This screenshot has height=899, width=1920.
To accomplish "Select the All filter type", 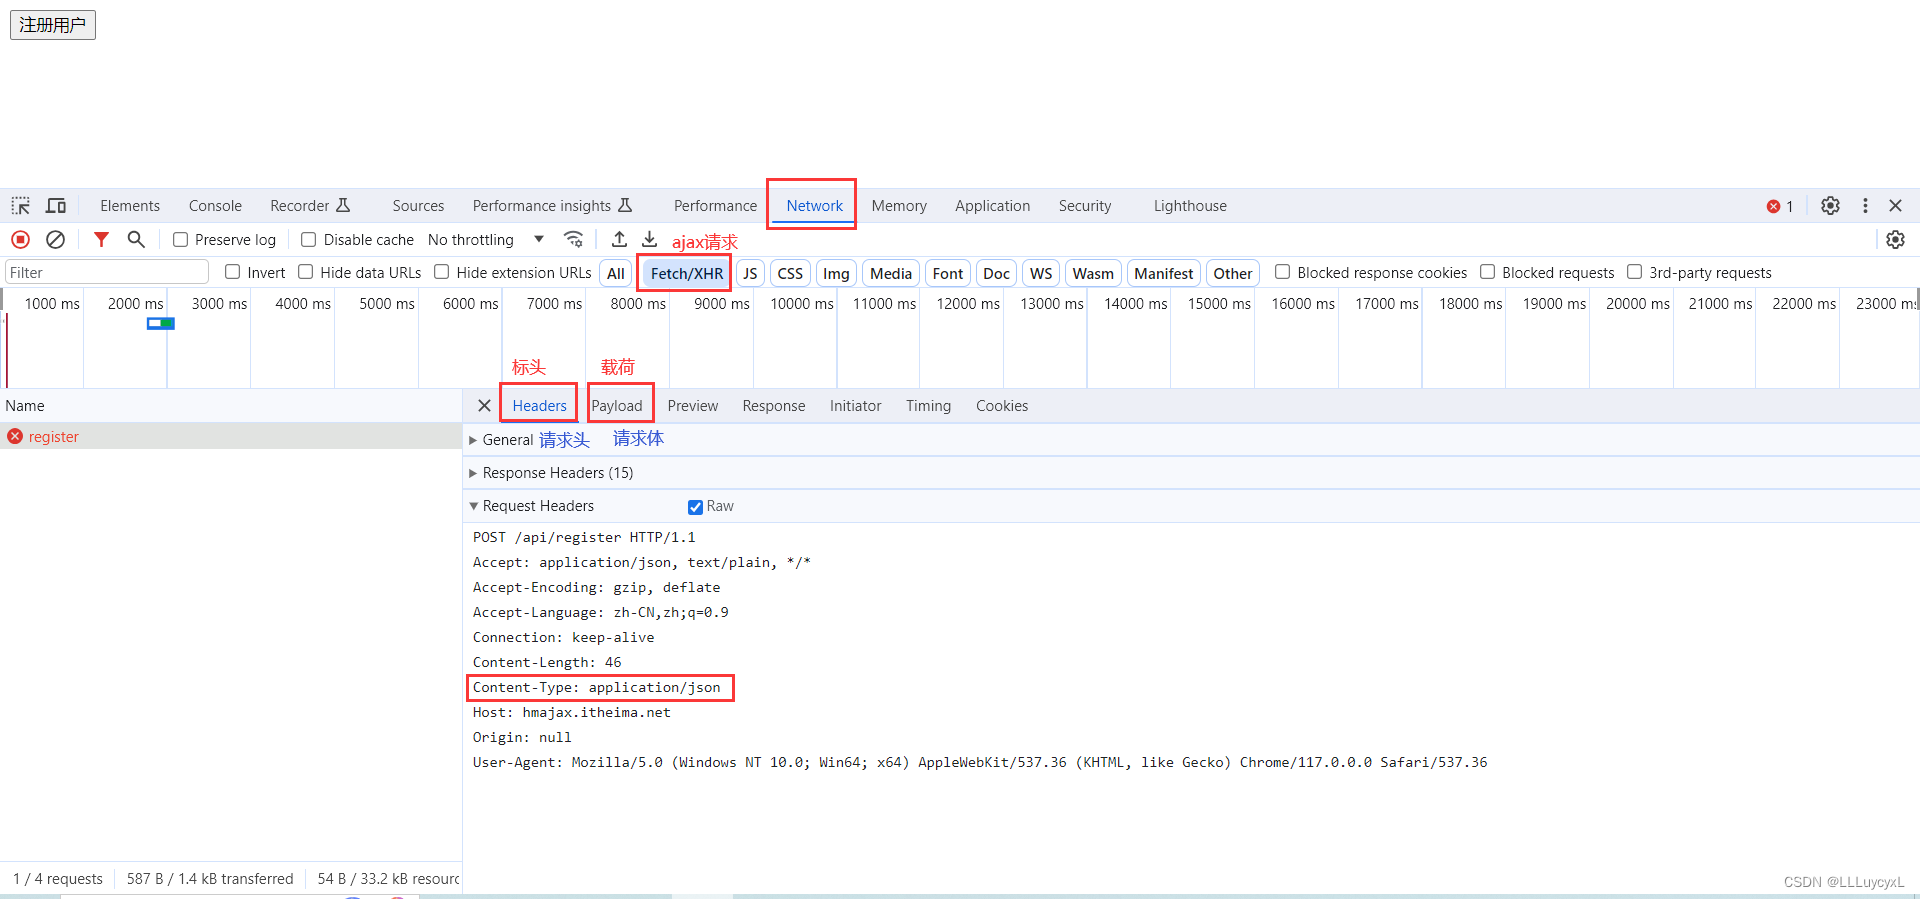I will (x=616, y=273).
